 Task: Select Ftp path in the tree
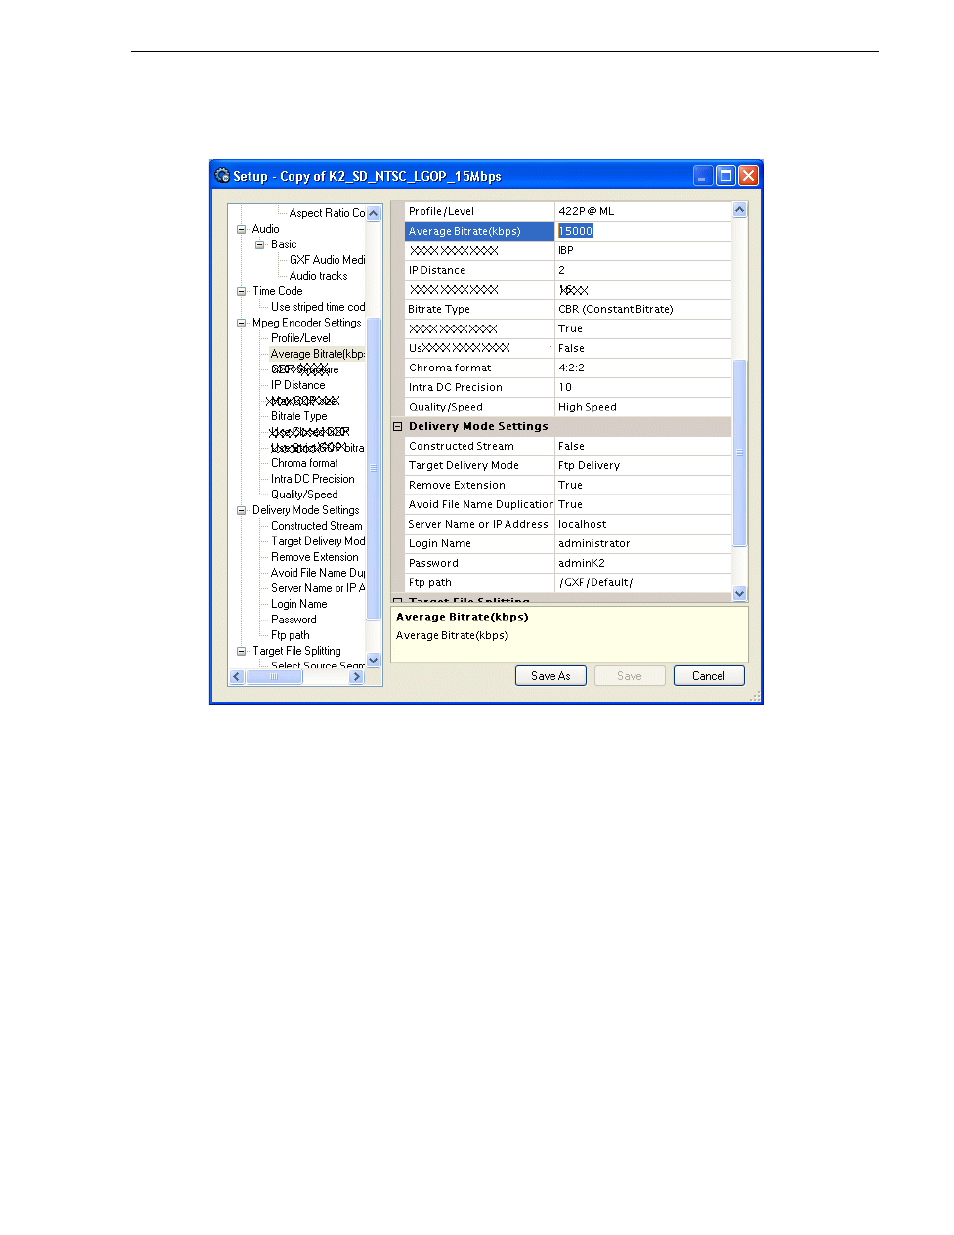[x=290, y=635]
